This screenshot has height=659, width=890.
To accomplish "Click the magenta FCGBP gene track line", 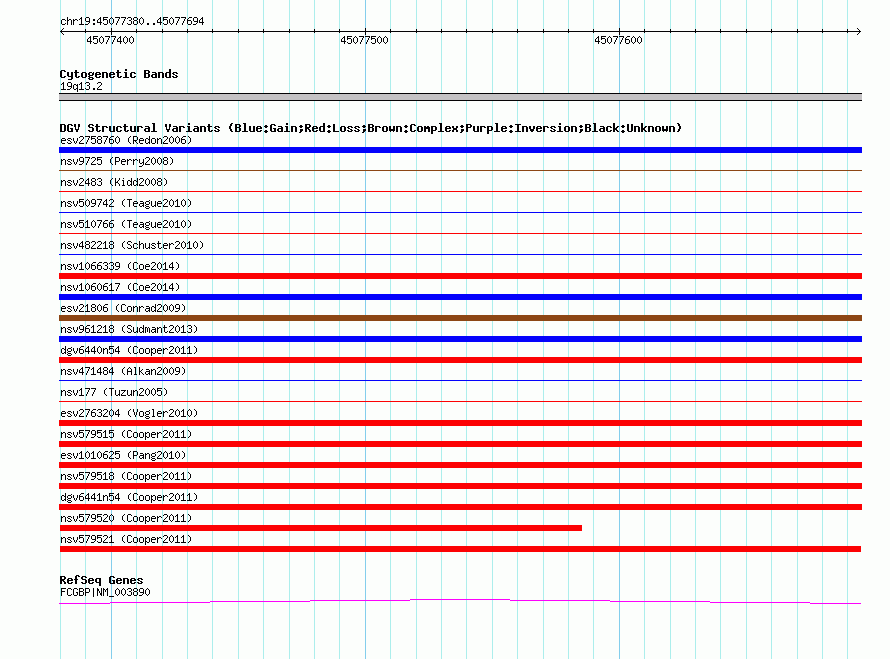I will [x=460, y=601].
